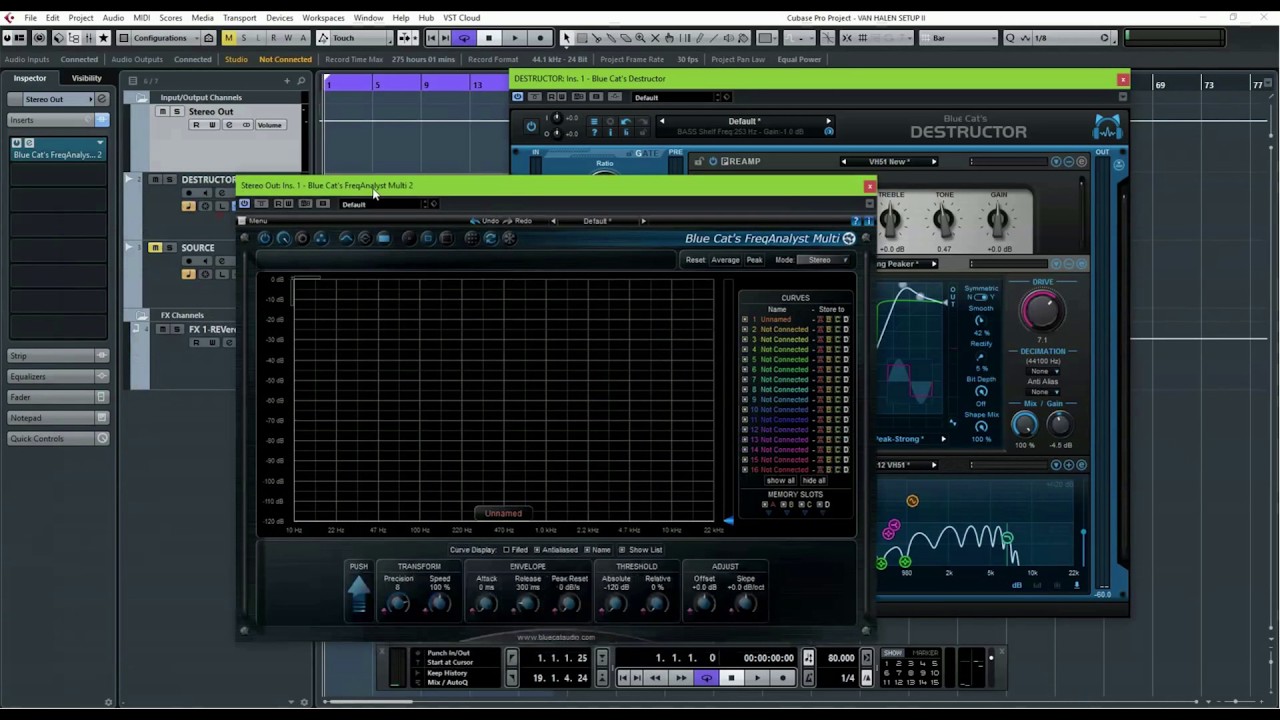The image size is (1280, 720).
Task: Click the Reset button in FreqAnalyst
Action: (695, 260)
